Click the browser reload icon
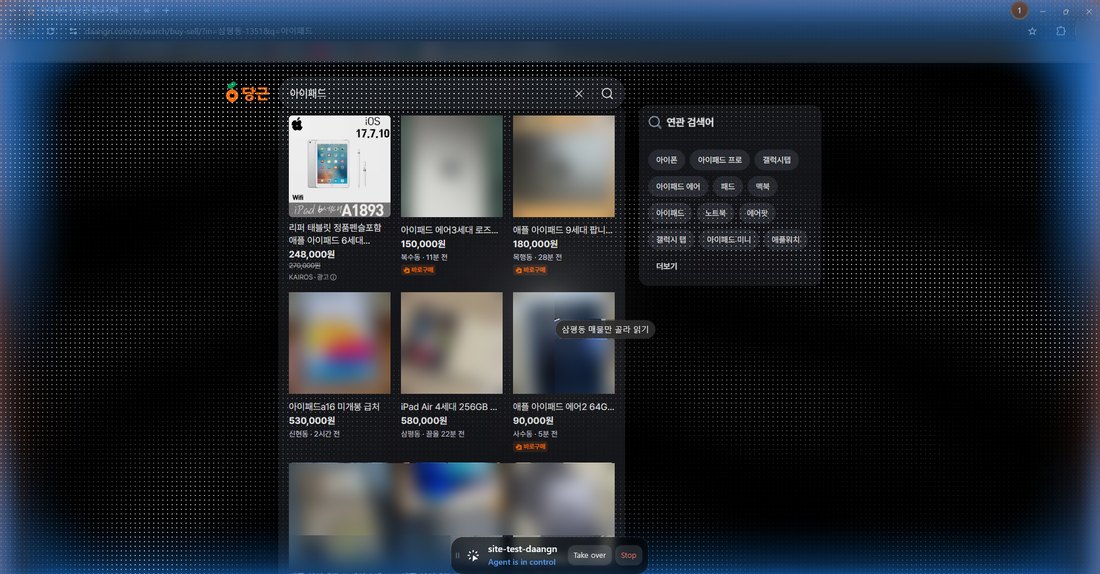Viewport: 1100px width, 574px height. coord(51,31)
